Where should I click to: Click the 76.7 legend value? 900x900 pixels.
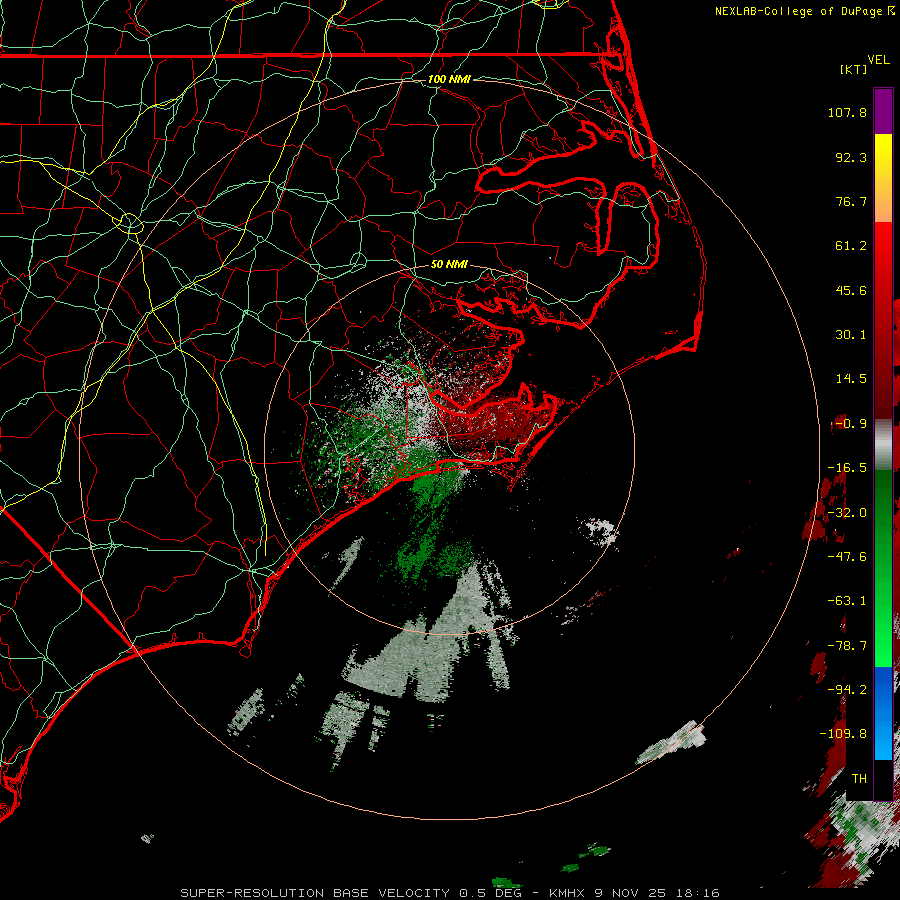point(851,201)
